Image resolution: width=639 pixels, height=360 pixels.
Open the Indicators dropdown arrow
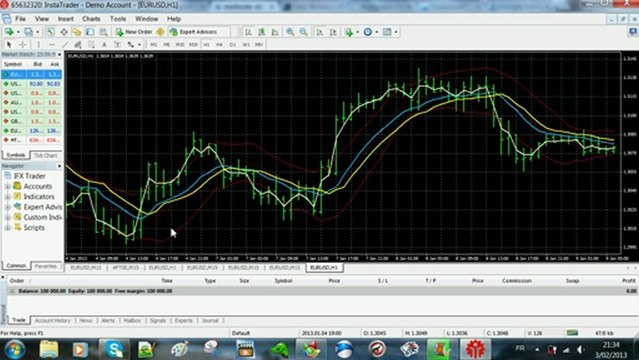[357, 32]
